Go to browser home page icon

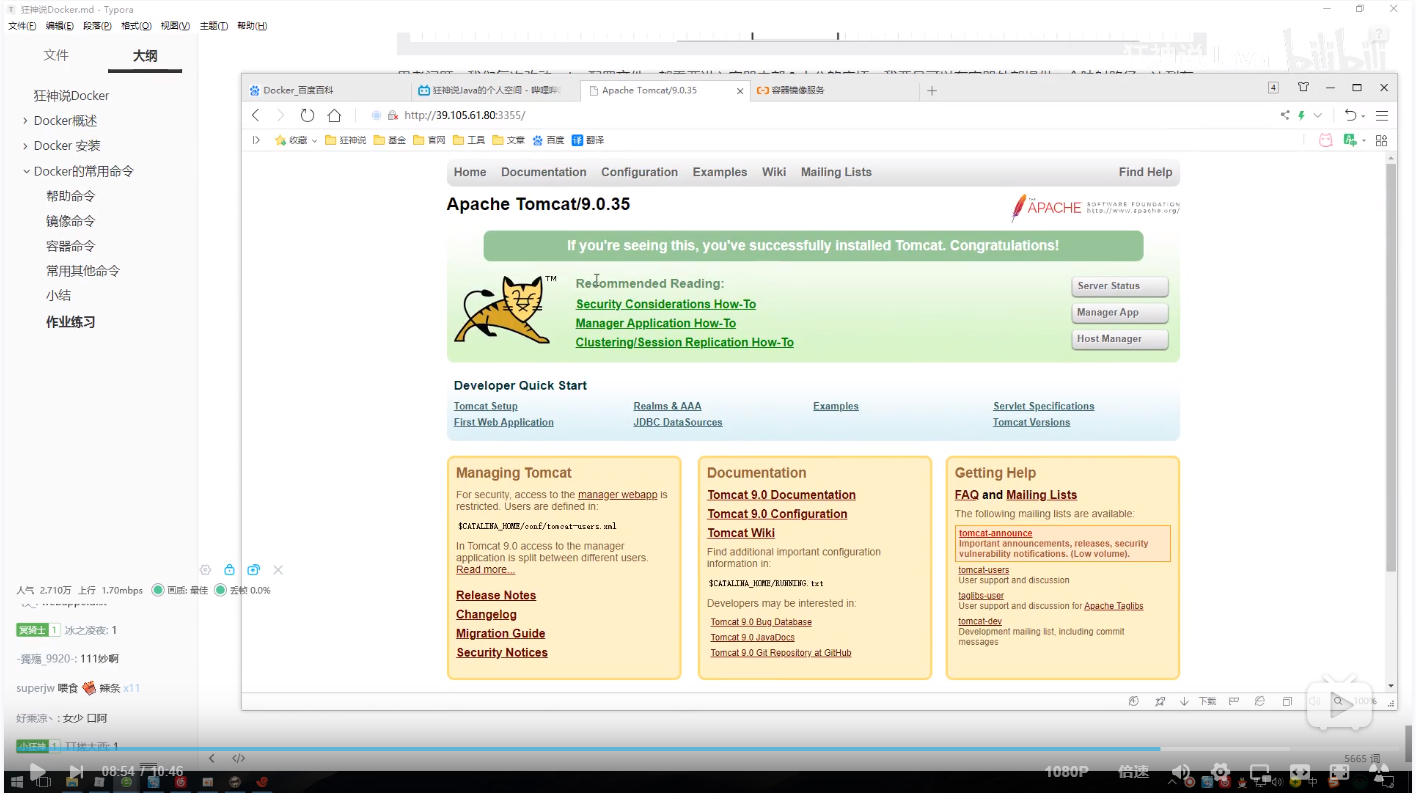[x=334, y=115]
